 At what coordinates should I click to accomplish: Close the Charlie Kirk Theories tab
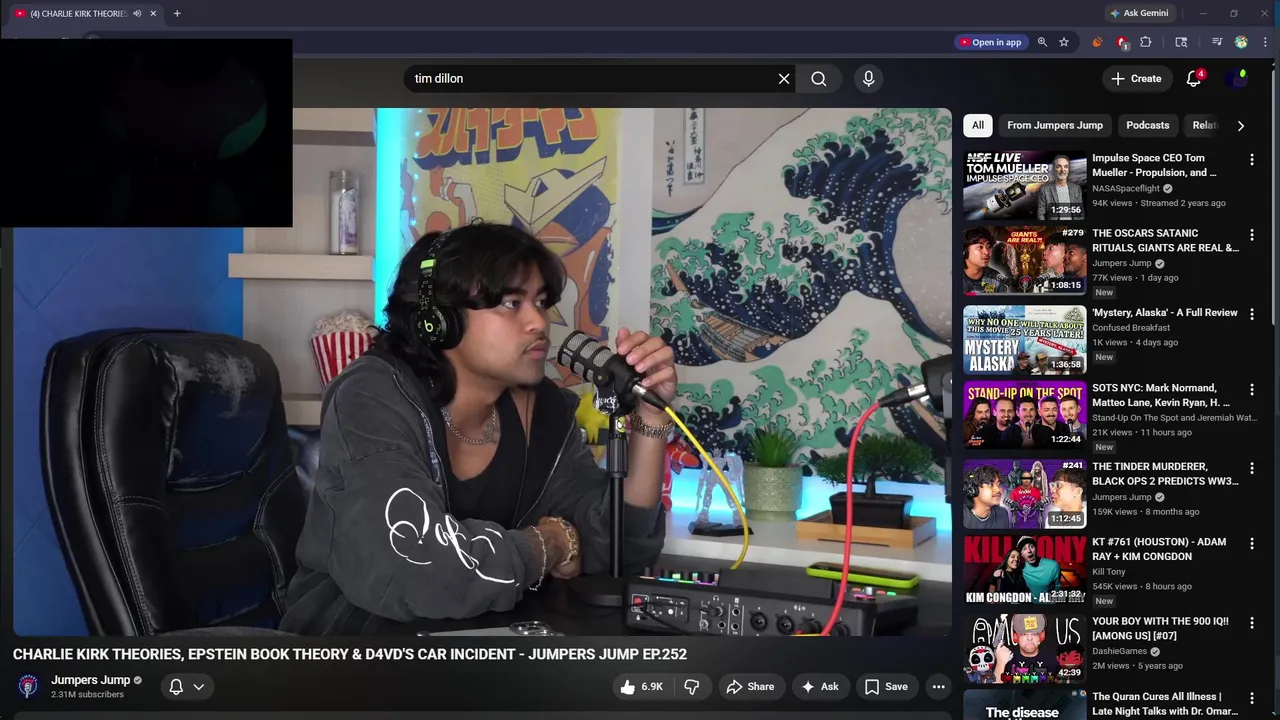153,14
